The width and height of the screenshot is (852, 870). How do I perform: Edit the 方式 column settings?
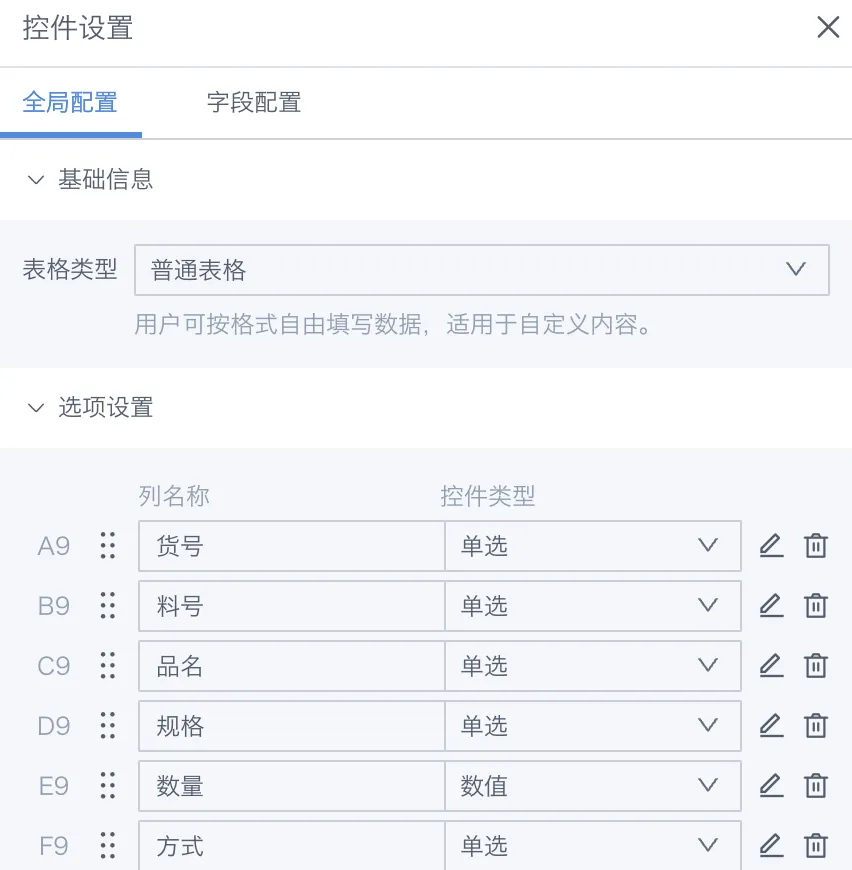click(x=771, y=846)
